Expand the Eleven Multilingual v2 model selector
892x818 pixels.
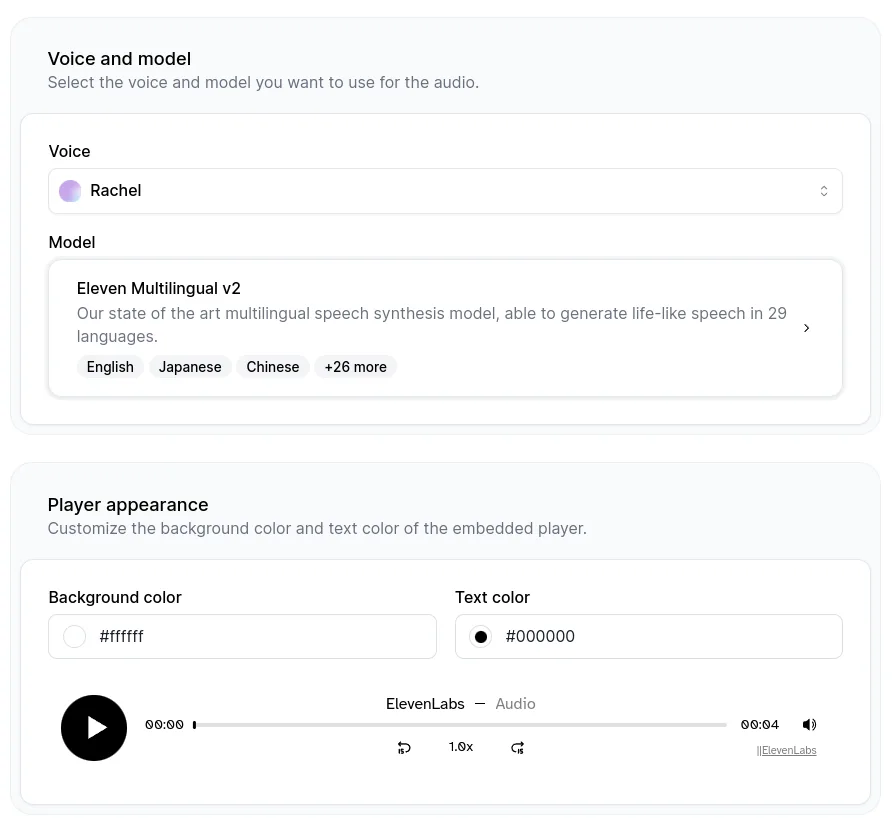point(806,328)
